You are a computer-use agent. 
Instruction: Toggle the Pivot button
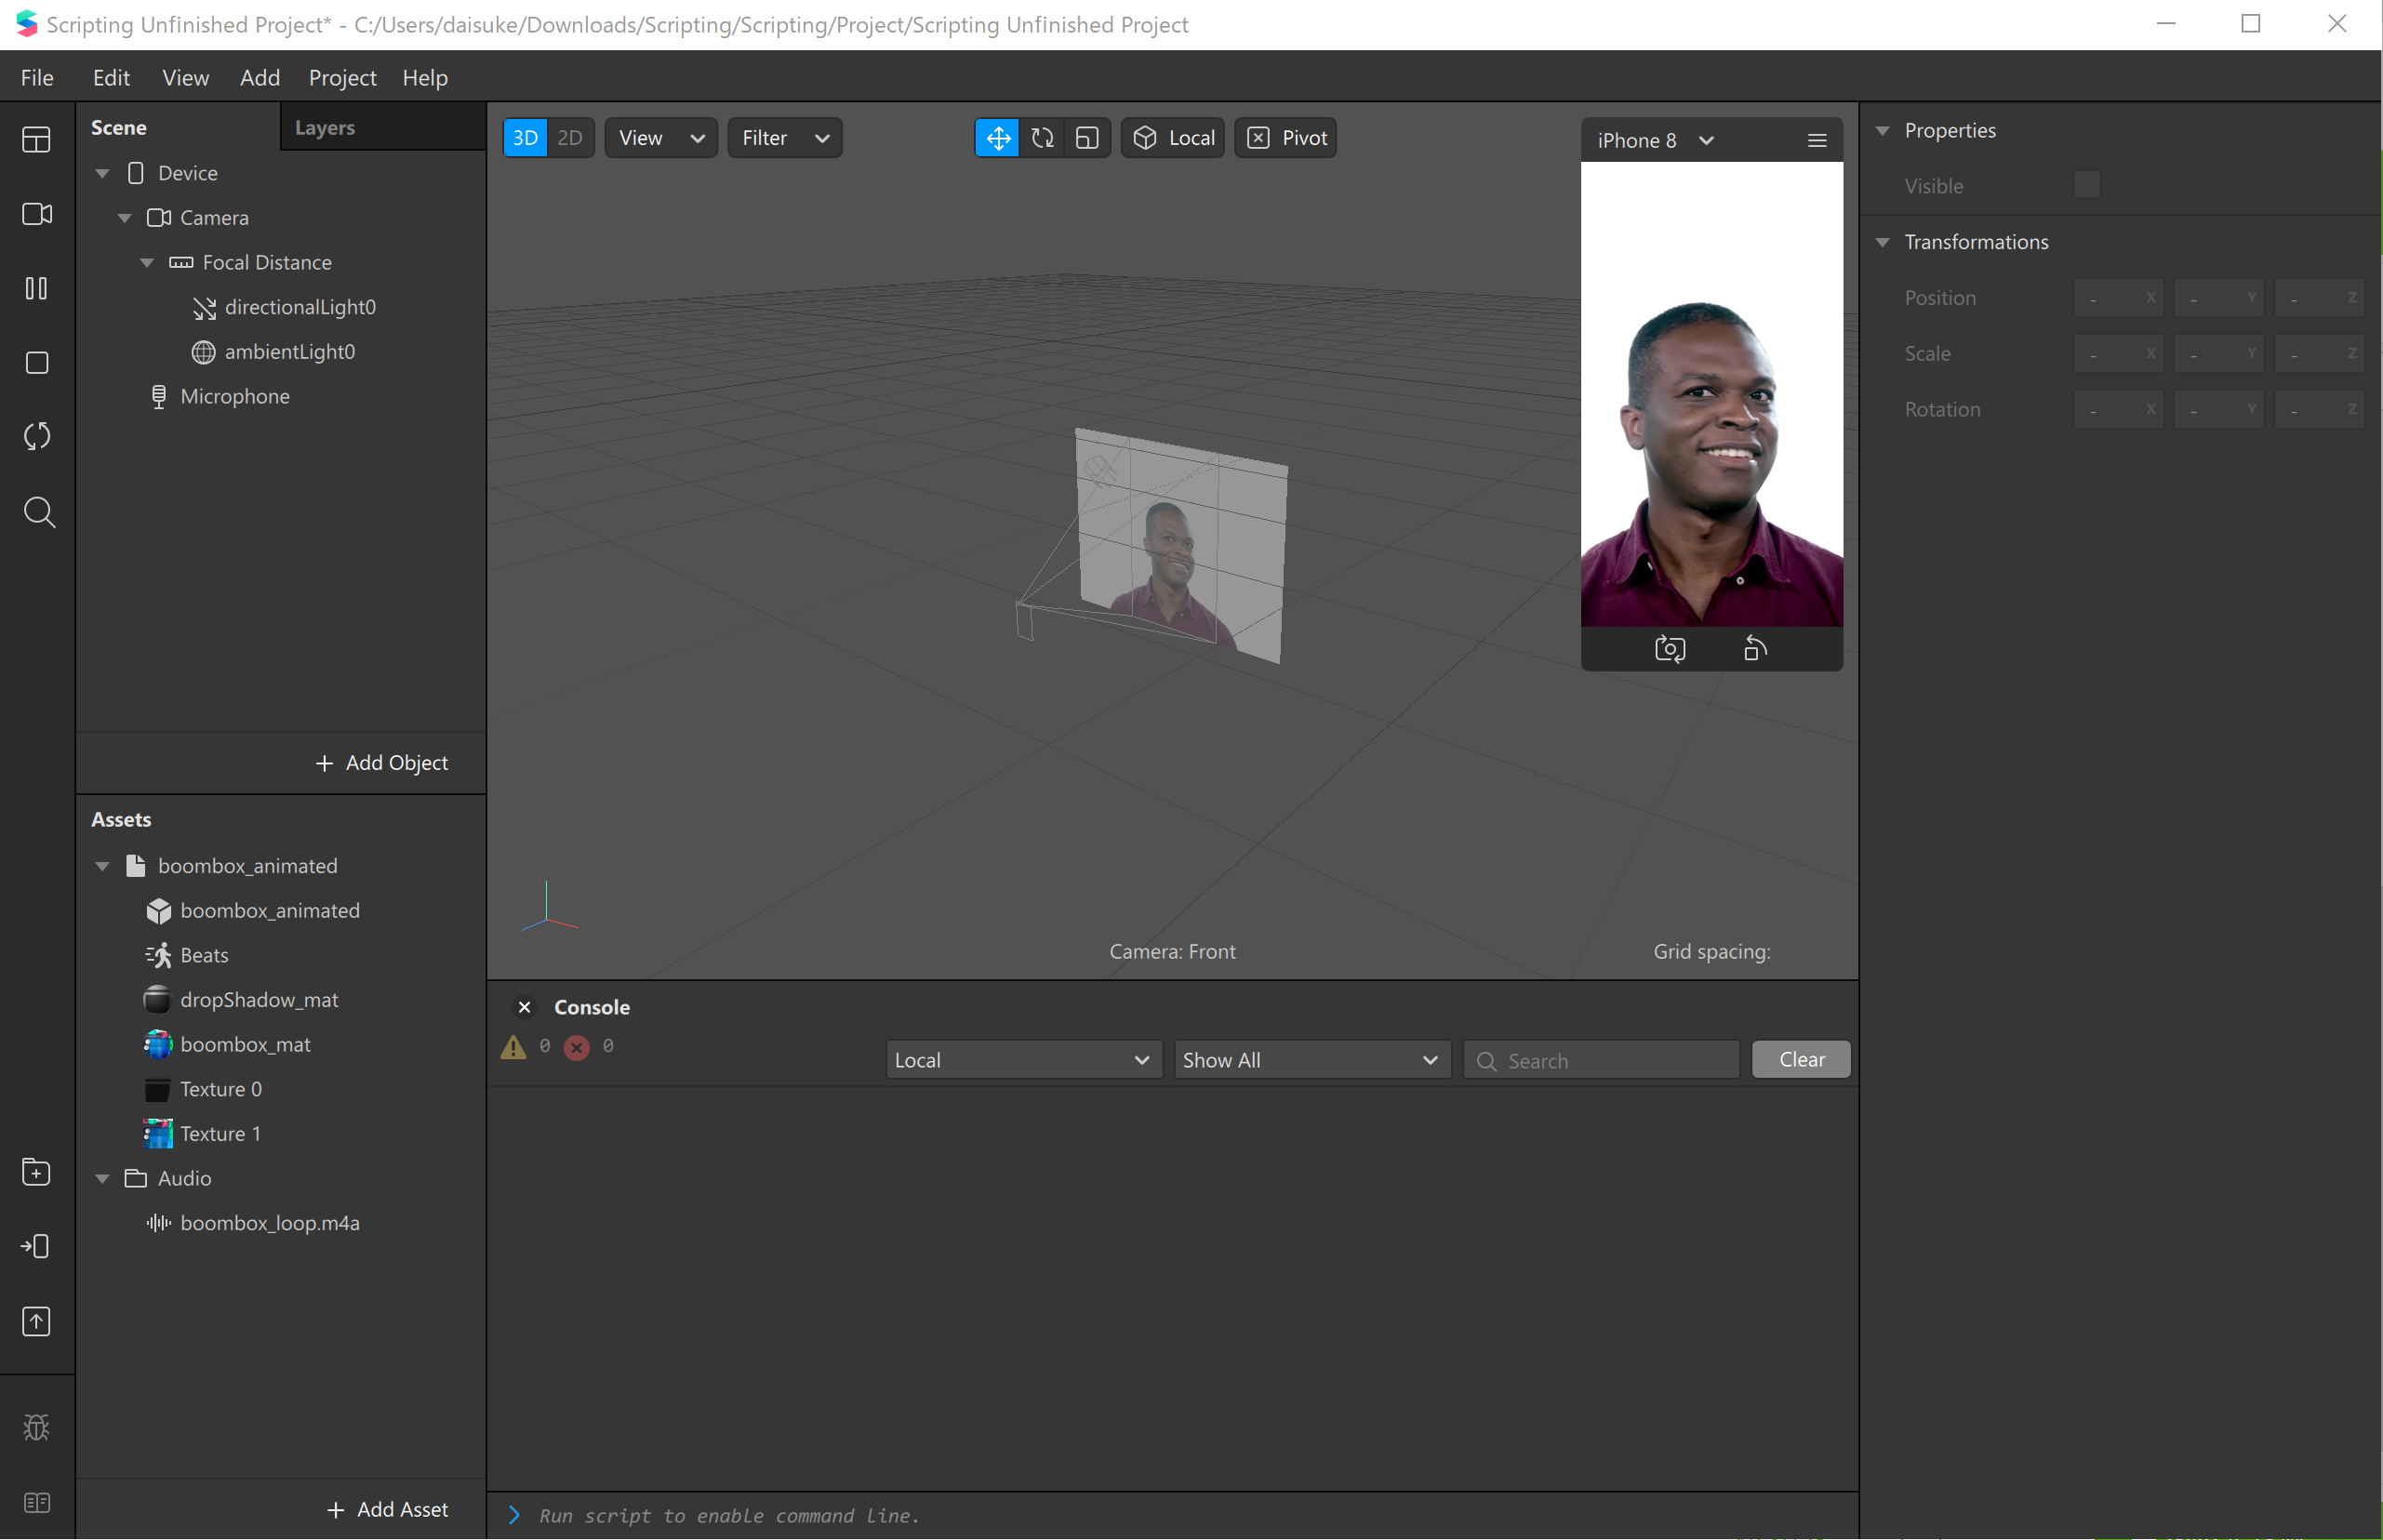(x=1286, y=138)
